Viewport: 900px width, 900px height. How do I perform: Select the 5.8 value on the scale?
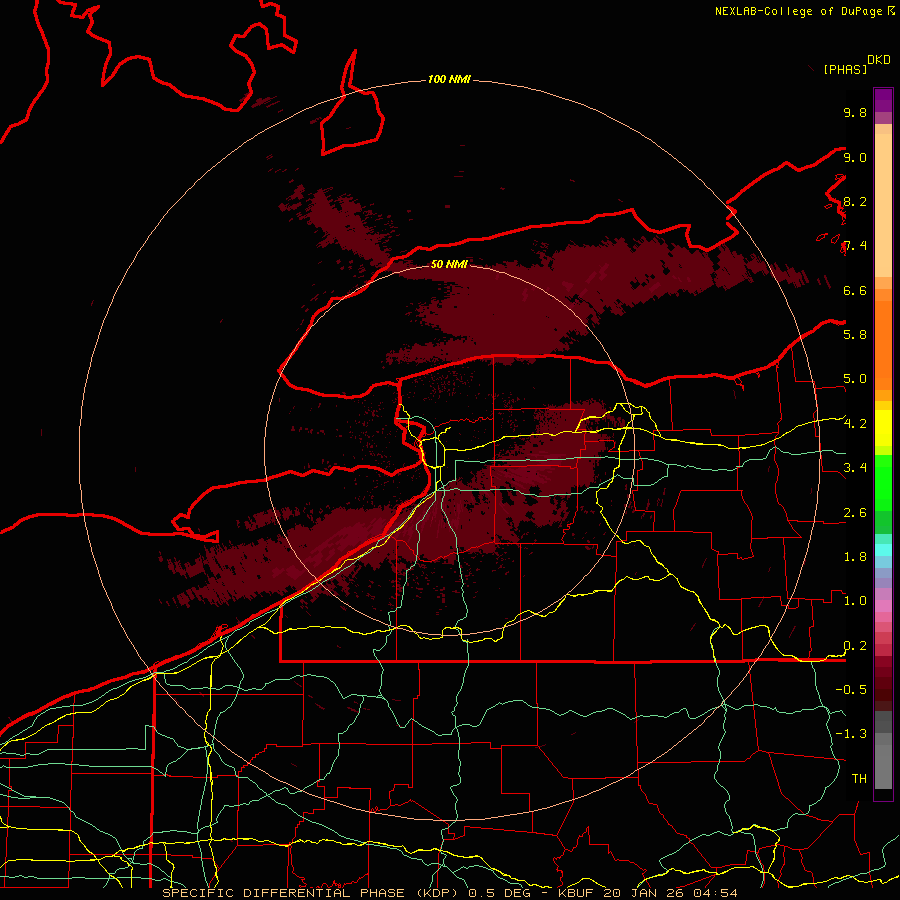855,334
